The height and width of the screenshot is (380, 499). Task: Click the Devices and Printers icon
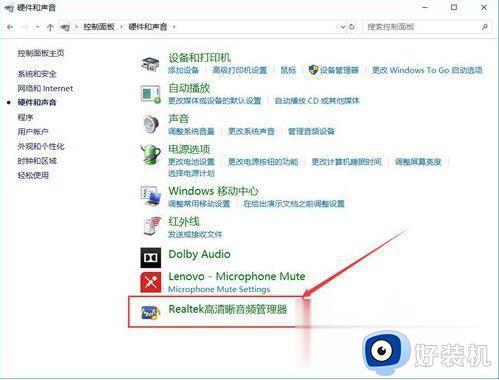150,64
